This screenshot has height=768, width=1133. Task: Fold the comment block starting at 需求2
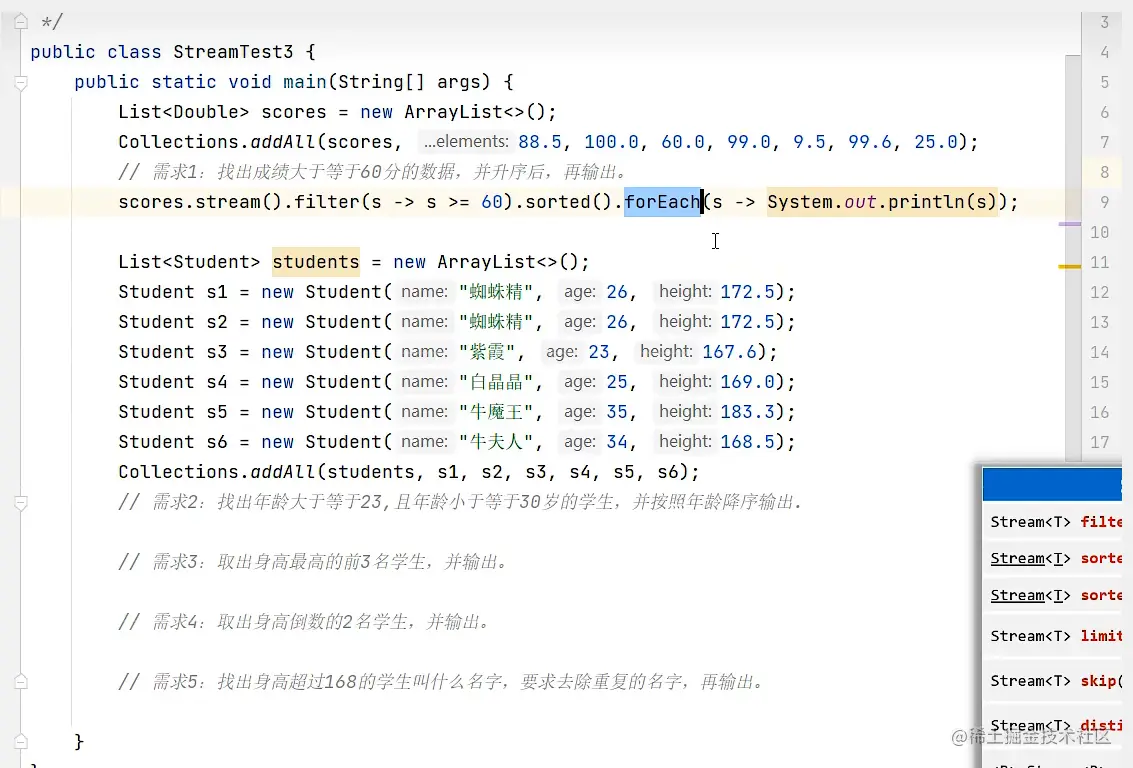tap(21, 502)
